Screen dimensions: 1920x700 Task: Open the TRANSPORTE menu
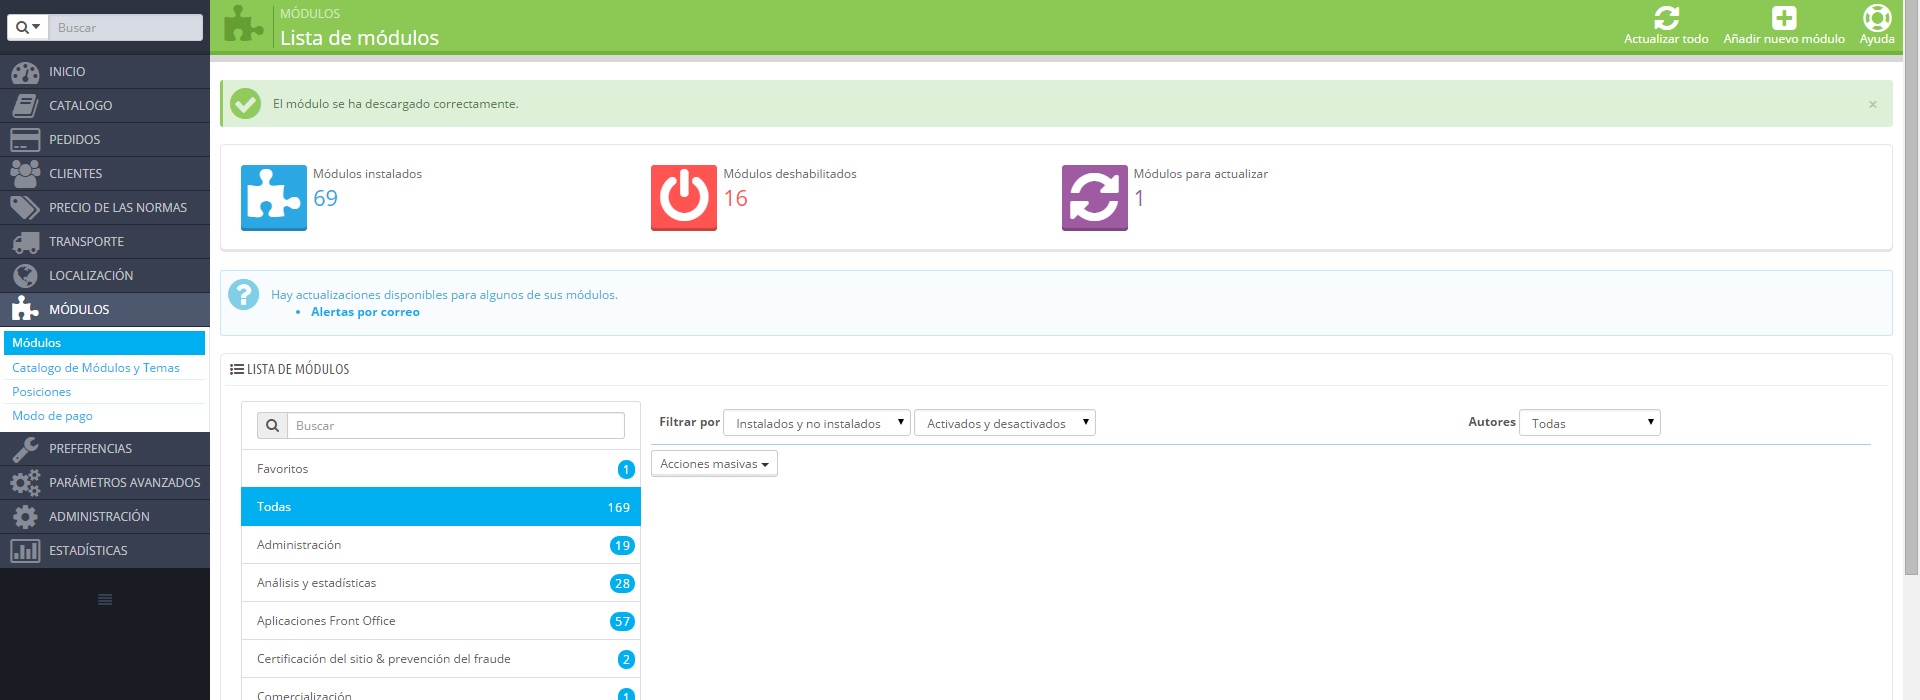[x=105, y=242]
